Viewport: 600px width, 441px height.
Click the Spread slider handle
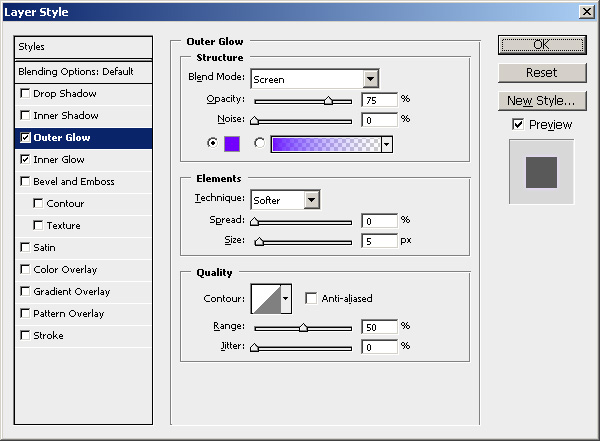(254, 222)
